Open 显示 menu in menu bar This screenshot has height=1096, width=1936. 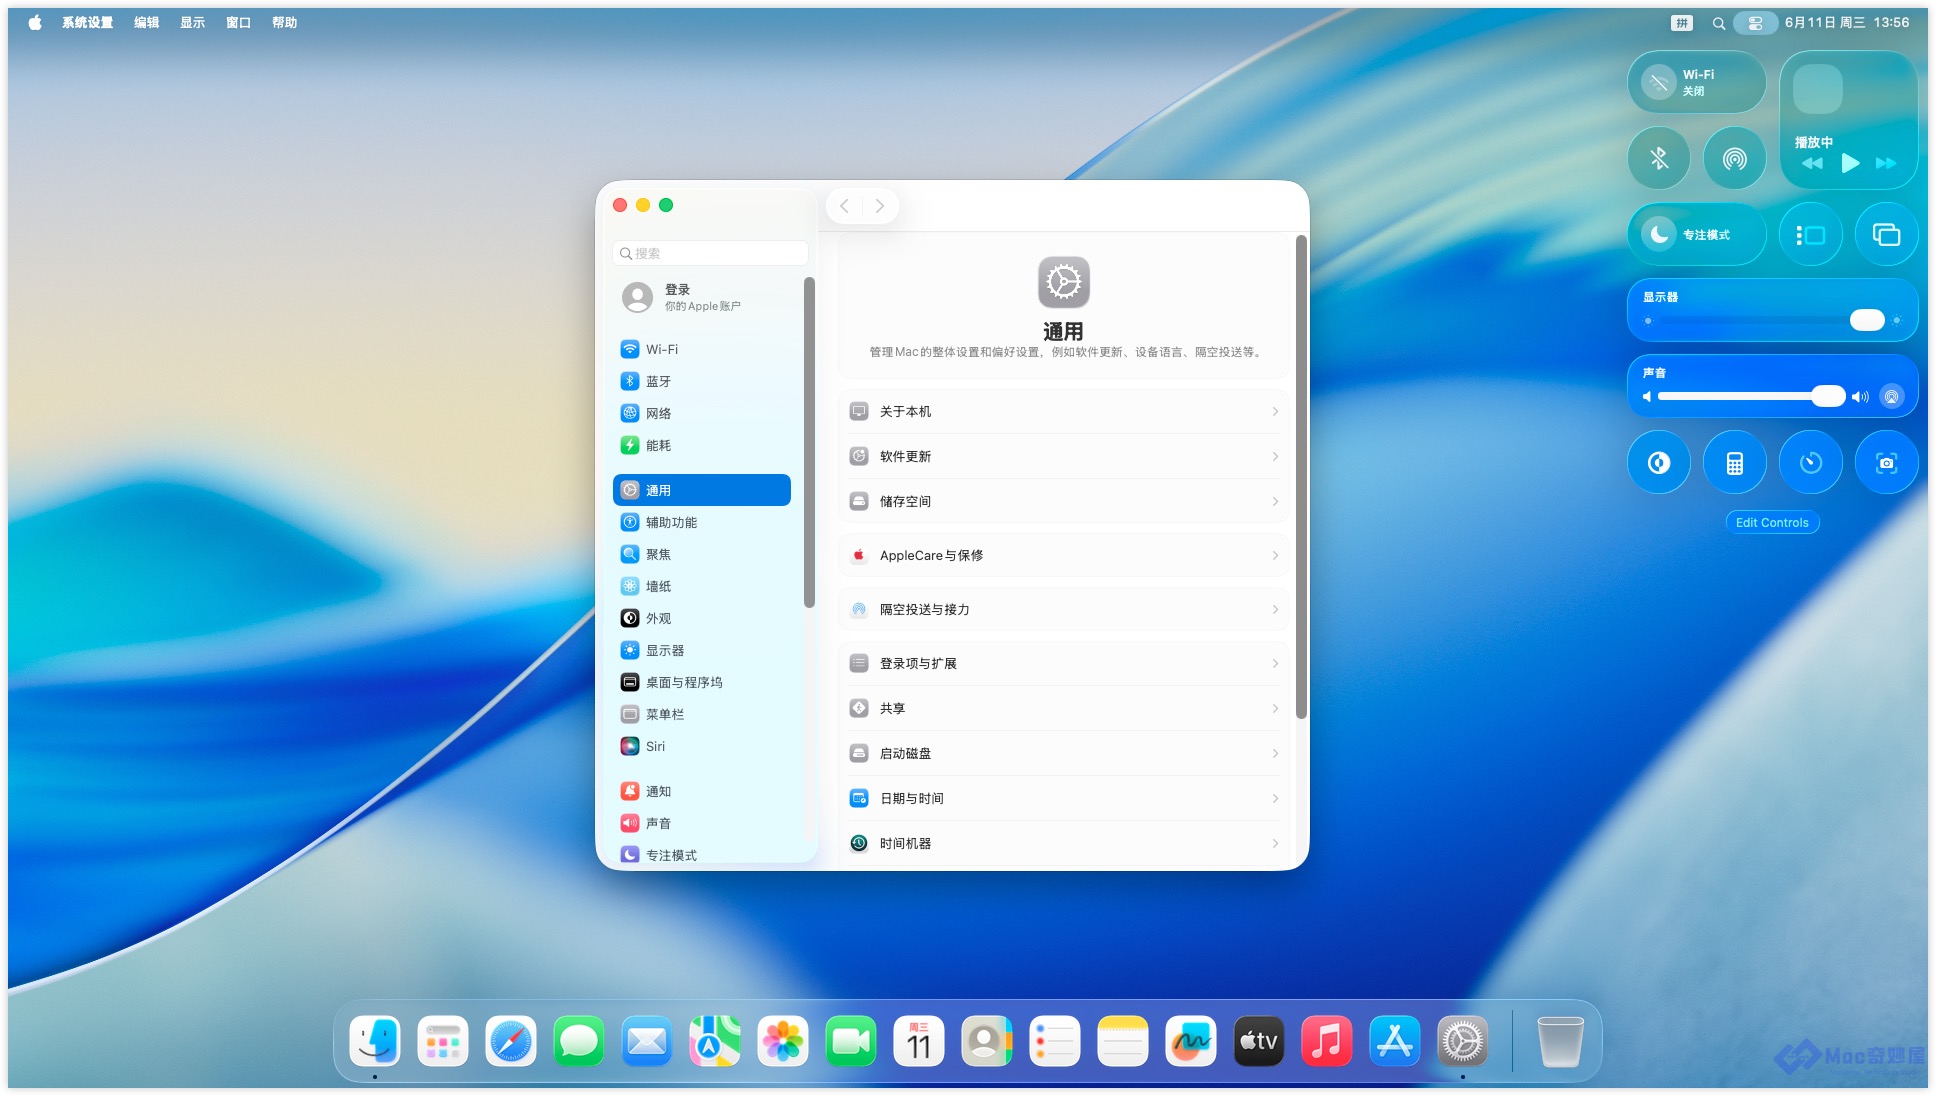click(193, 23)
